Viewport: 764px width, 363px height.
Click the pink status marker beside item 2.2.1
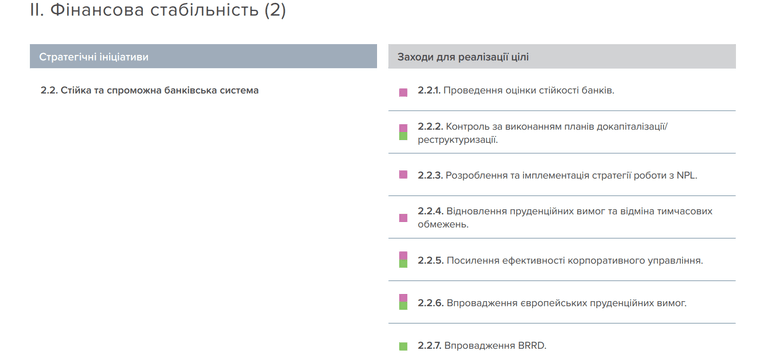coord(403,93)
